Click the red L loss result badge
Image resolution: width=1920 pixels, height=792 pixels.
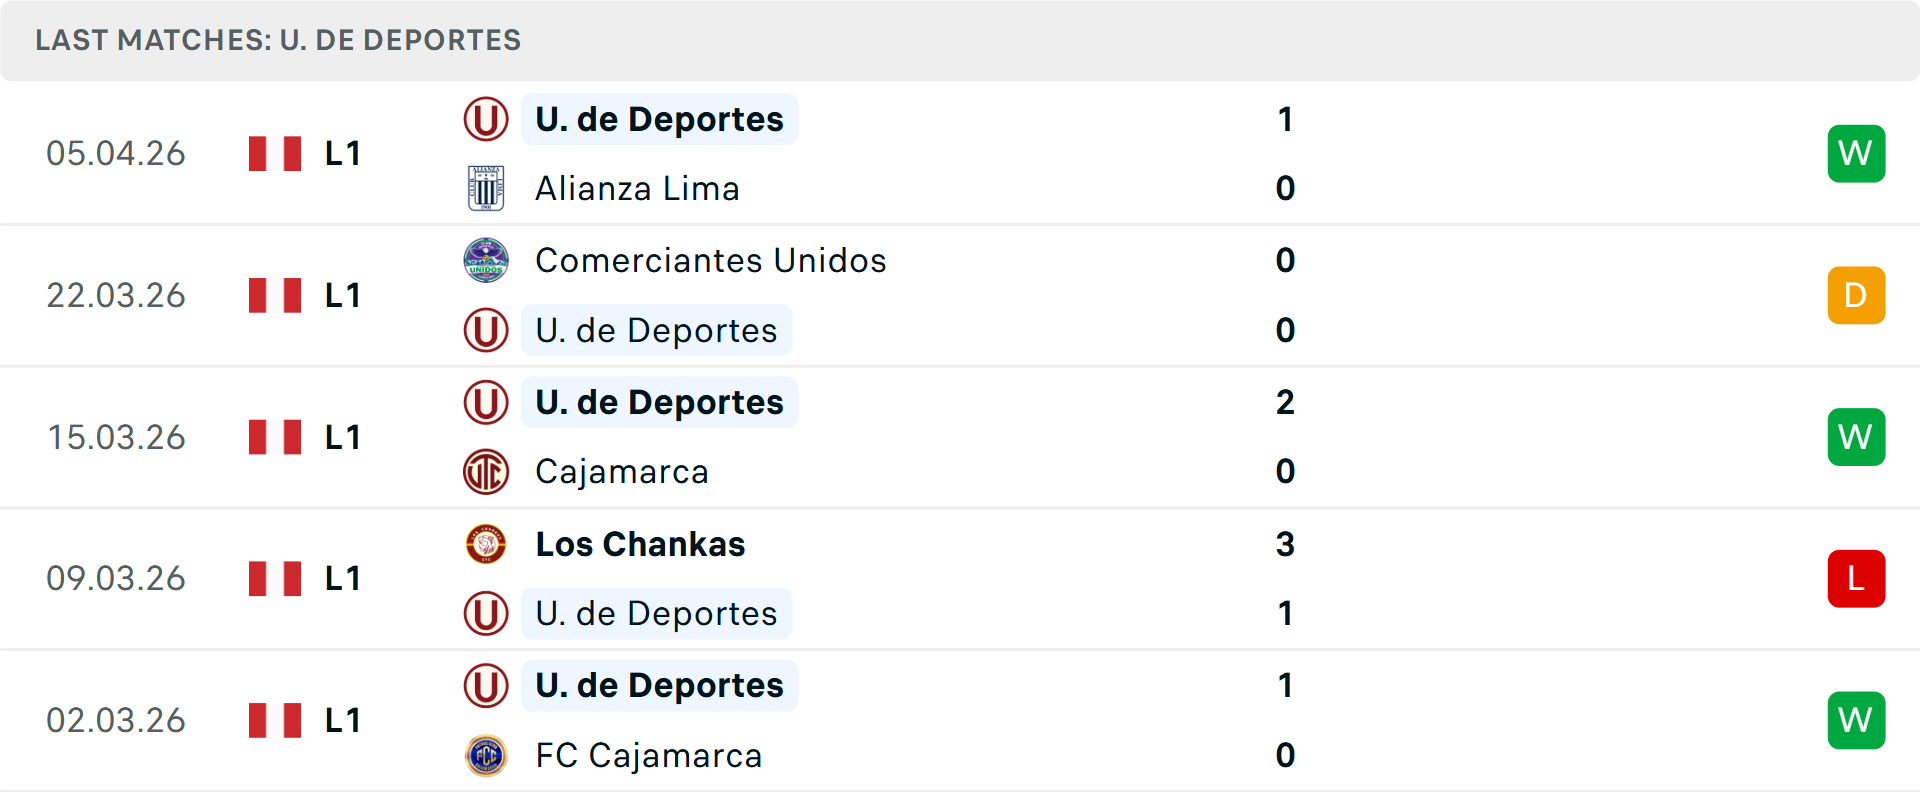pos(1855,578)
